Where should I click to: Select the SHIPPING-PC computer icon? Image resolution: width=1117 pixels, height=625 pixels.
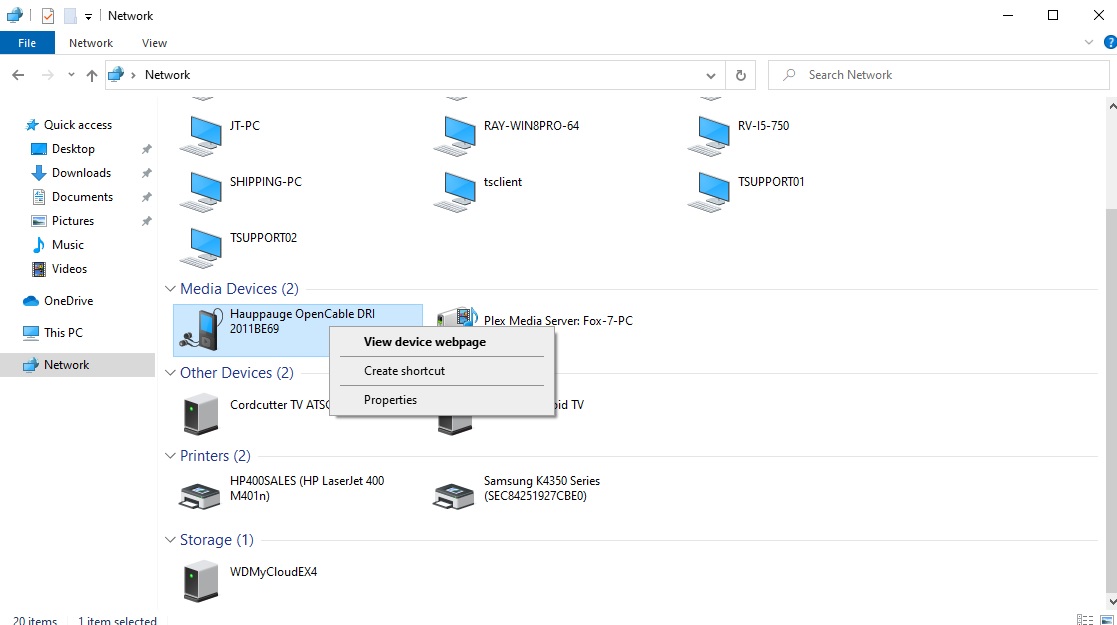(200, 190)
